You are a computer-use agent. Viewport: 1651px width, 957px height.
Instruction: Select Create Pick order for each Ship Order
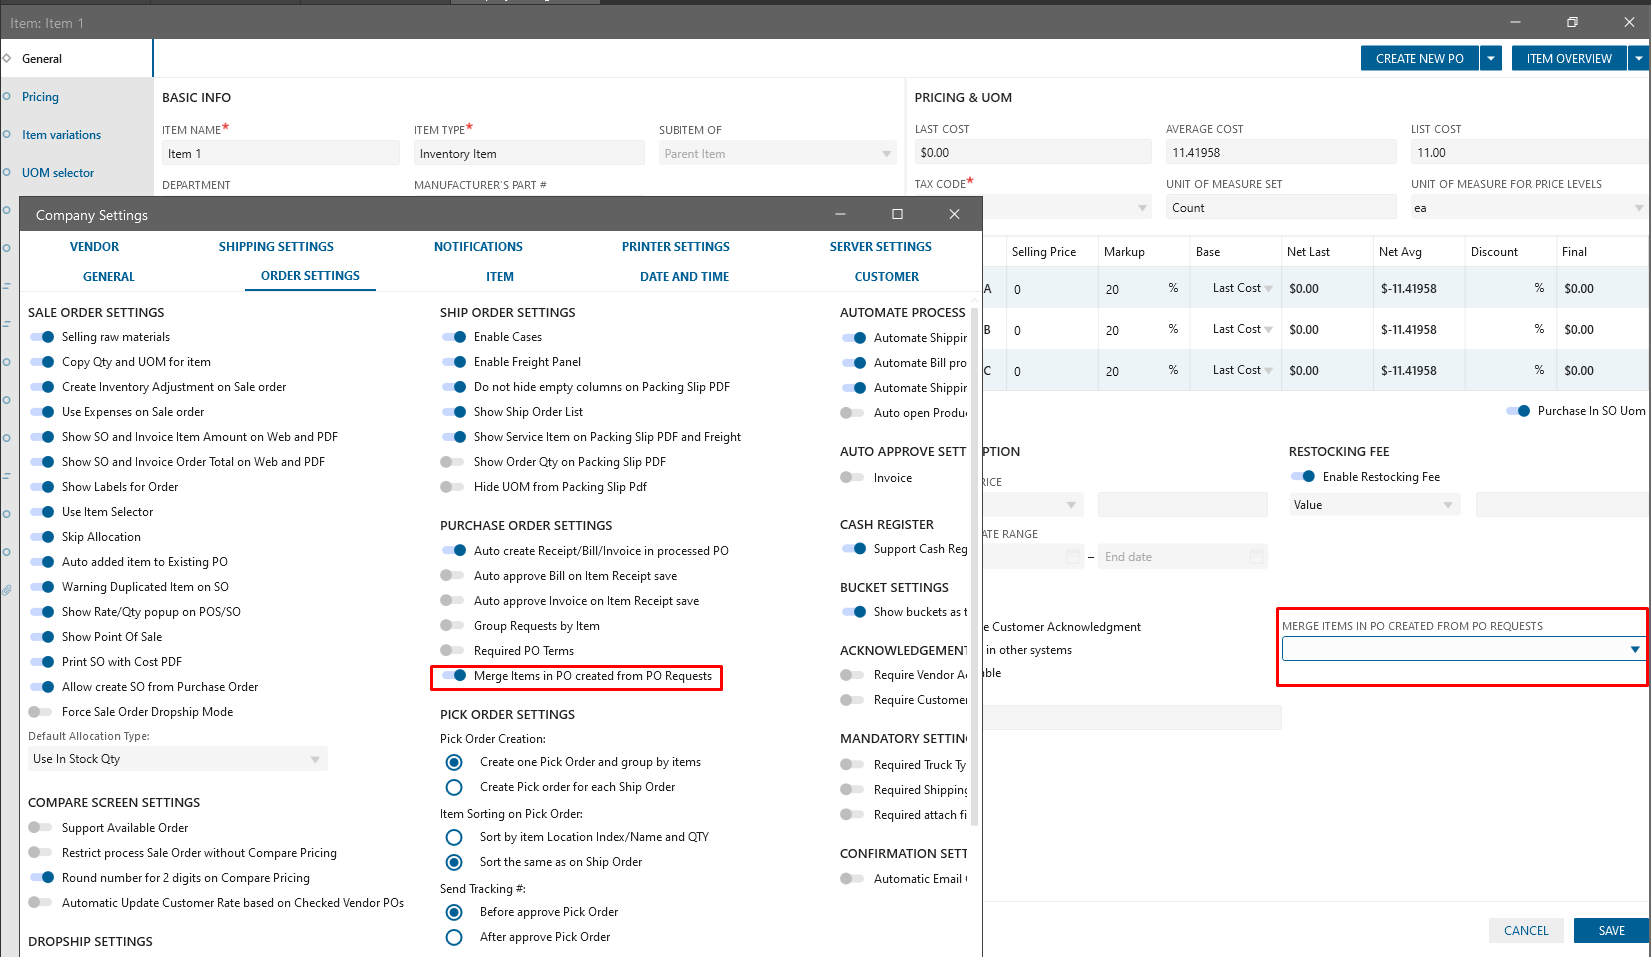(x=454, y=787)
